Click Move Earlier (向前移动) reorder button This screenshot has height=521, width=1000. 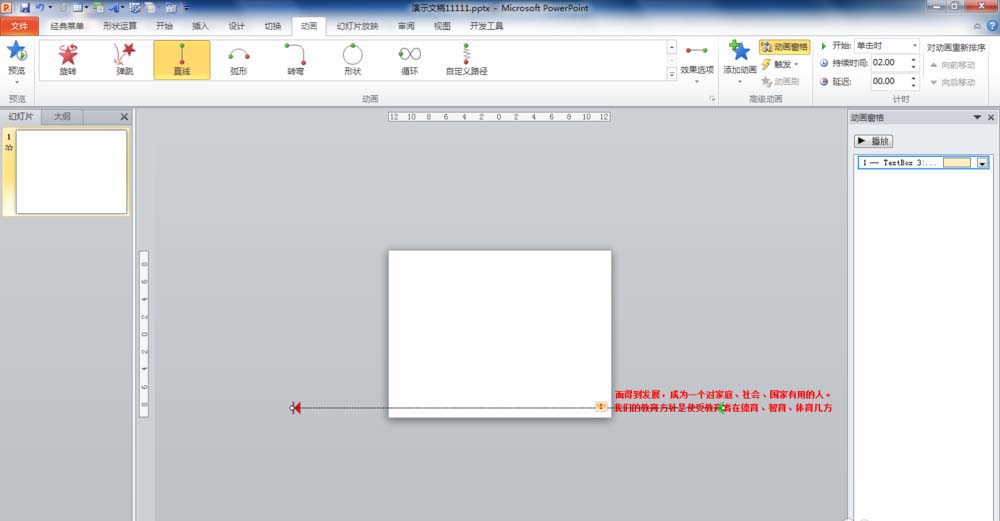pyautogui.click(x=953, y=65)
